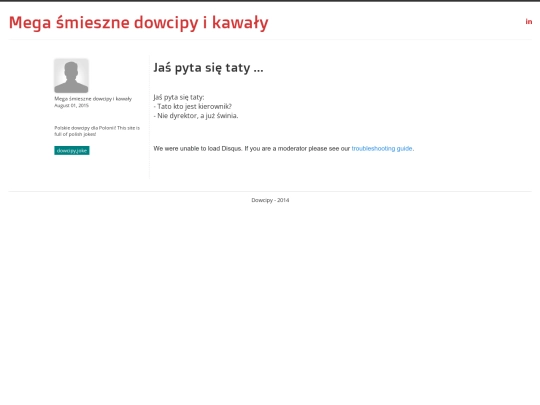Open the Disqus 'troubleshooting guide' link
This screenshot has height=405, width=540.
click(382, 148)
